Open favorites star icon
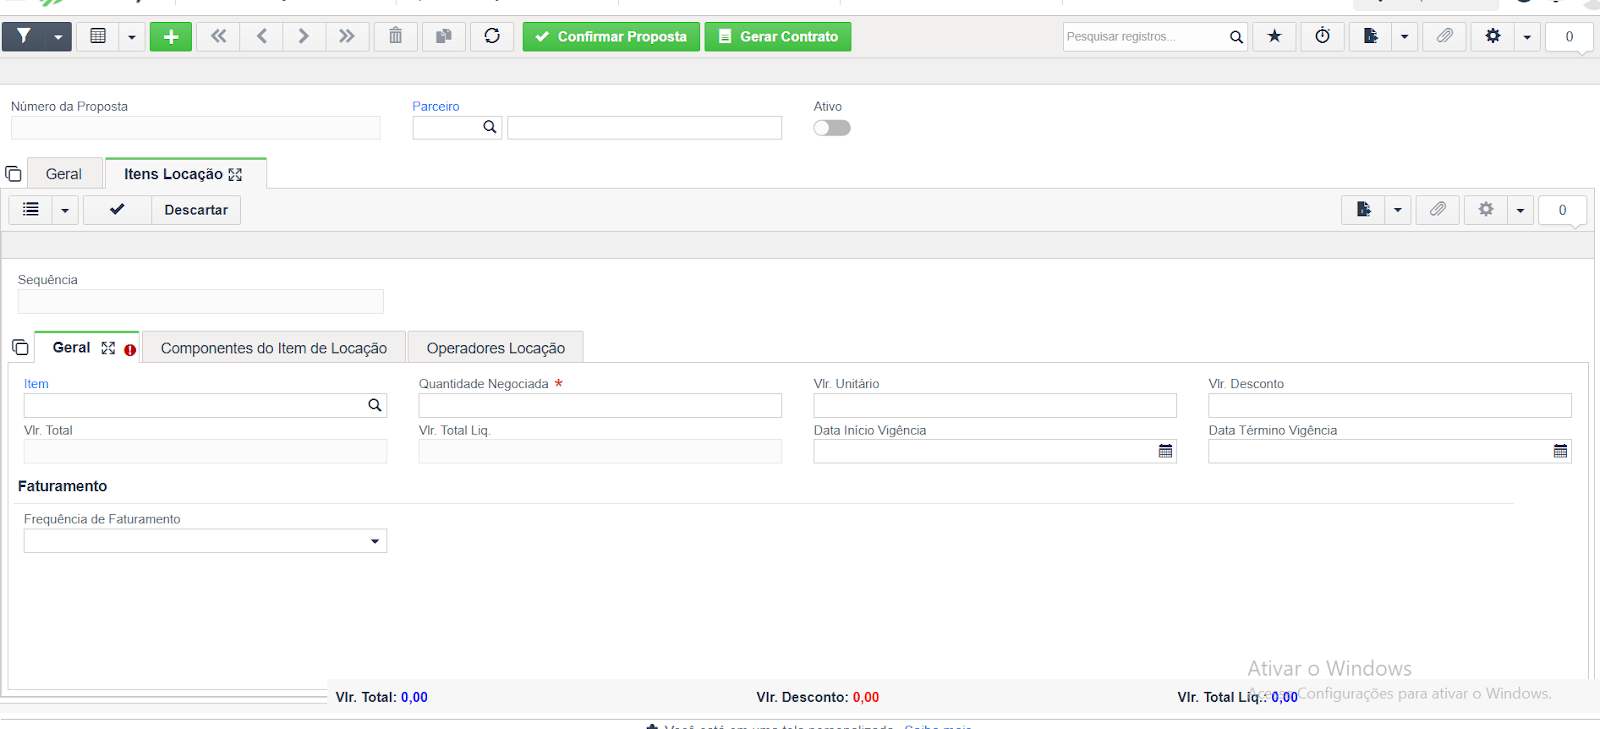 (1275, 37)
